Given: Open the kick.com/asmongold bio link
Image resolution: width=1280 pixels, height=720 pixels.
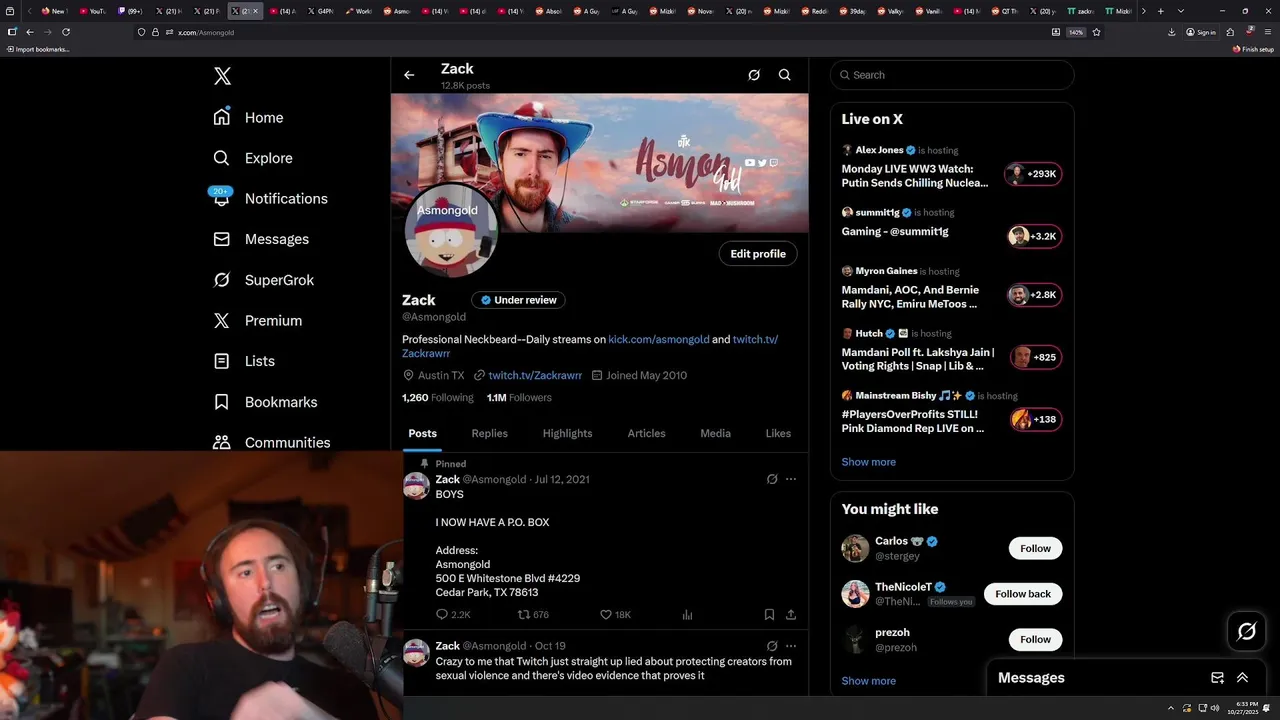Looking at the screenshot, I should [x=658, y=339].
